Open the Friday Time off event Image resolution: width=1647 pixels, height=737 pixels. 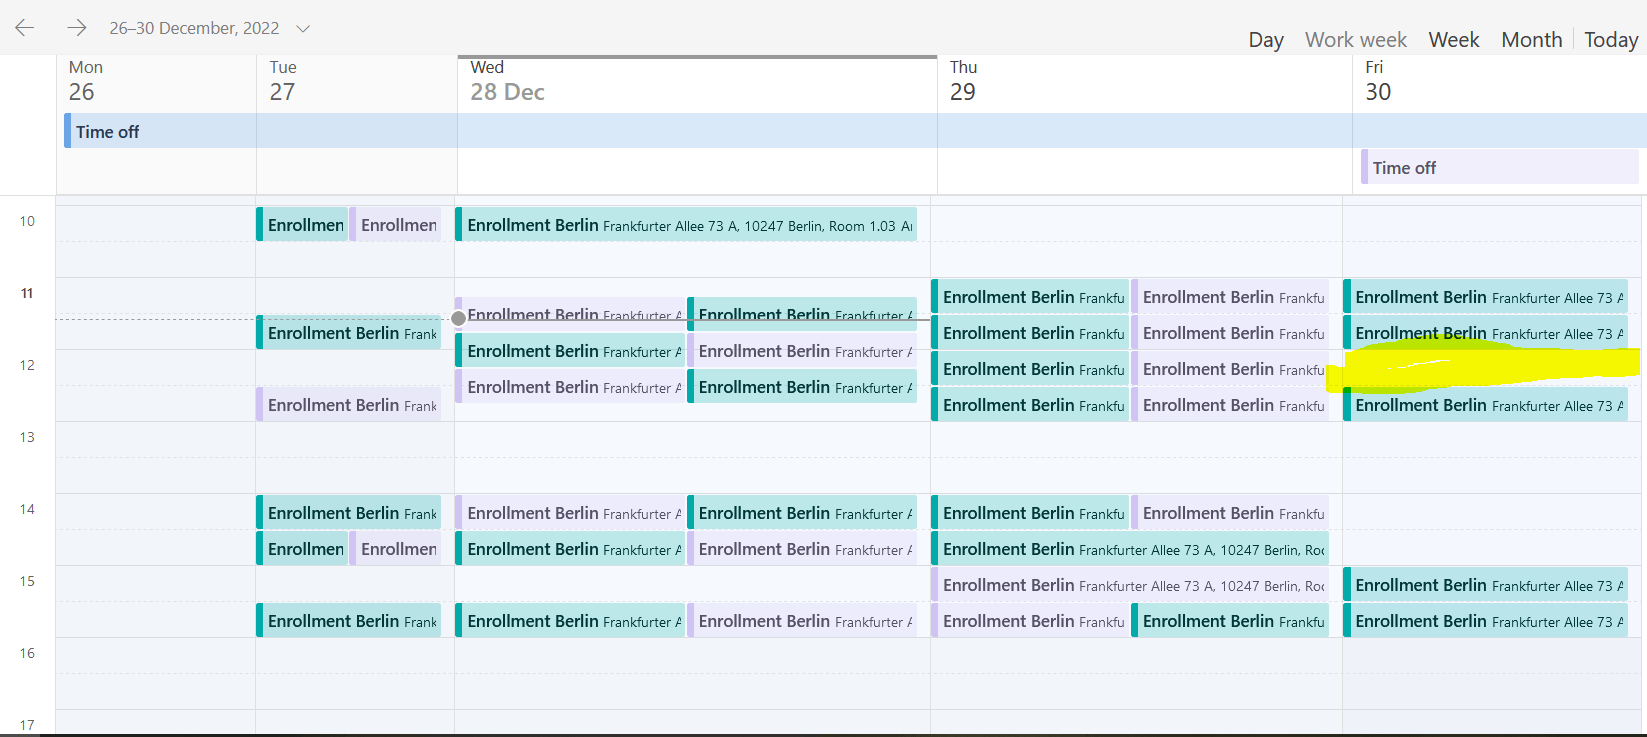coord(1500,167)
